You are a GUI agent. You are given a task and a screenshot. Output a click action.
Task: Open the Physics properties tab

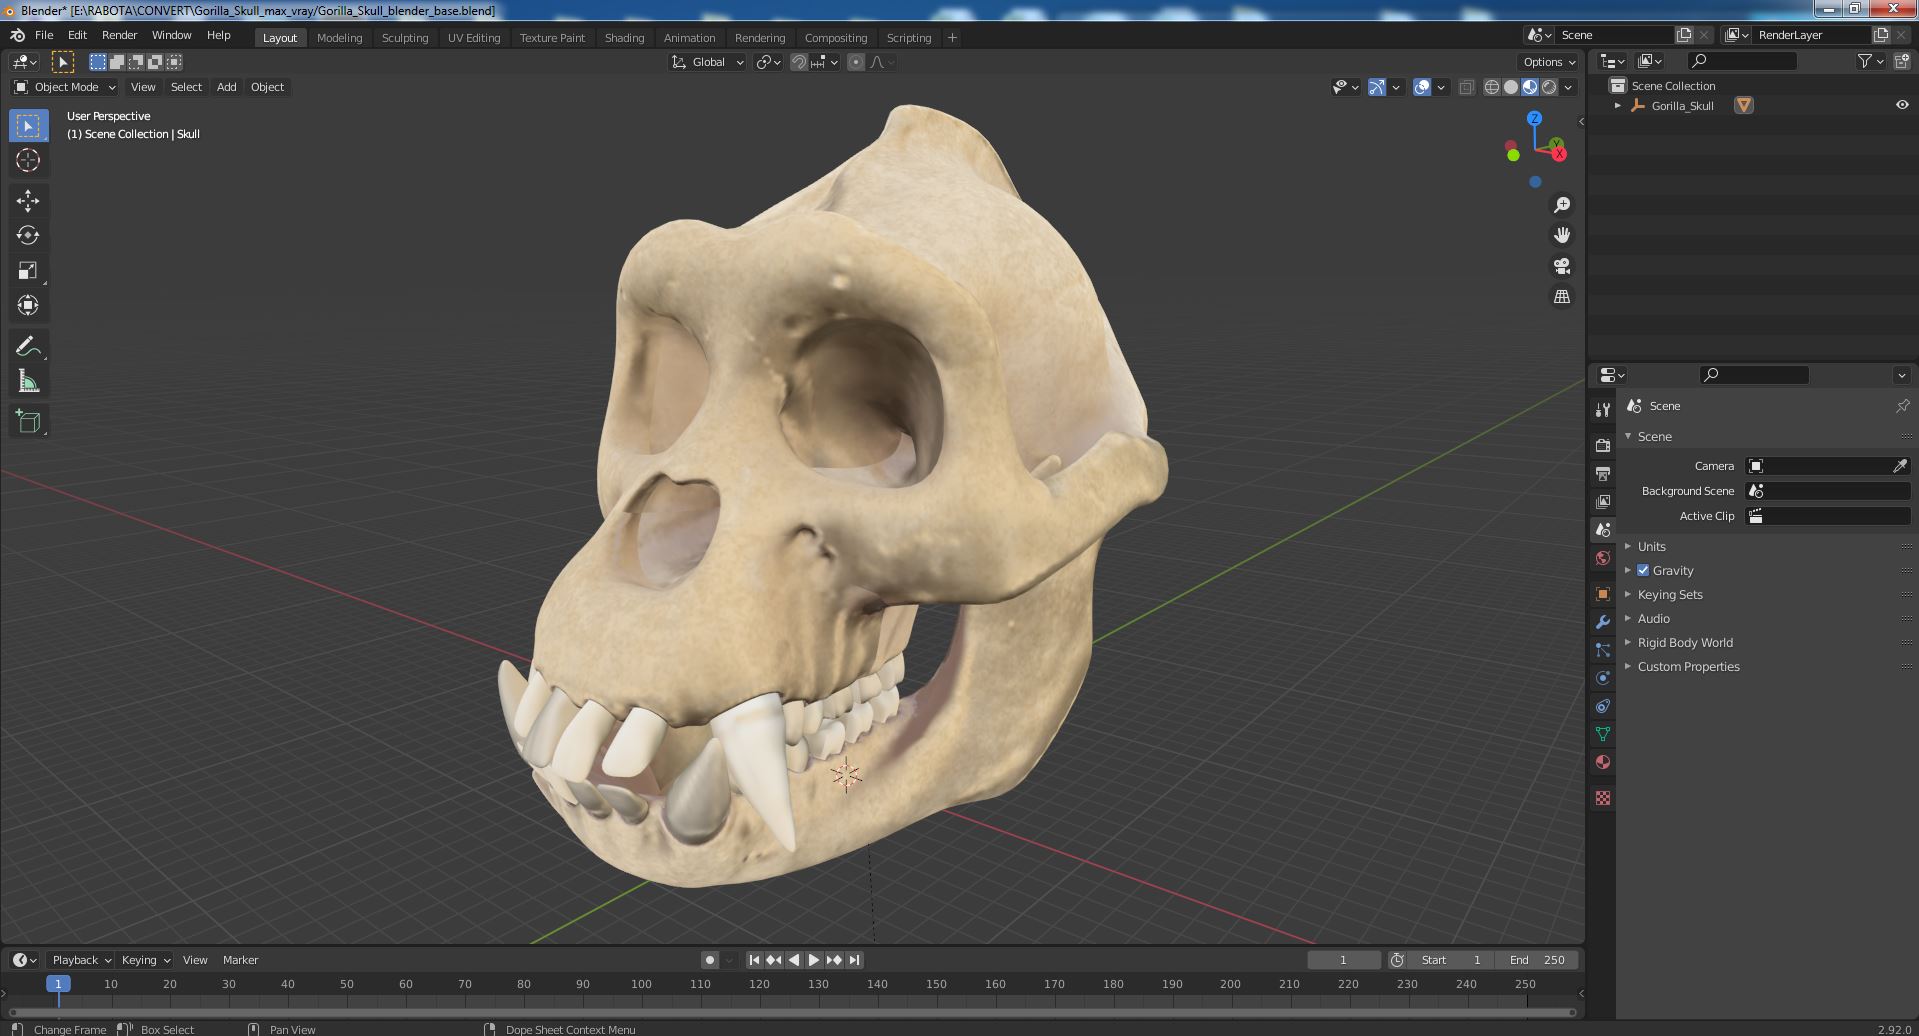point(1603,678)
